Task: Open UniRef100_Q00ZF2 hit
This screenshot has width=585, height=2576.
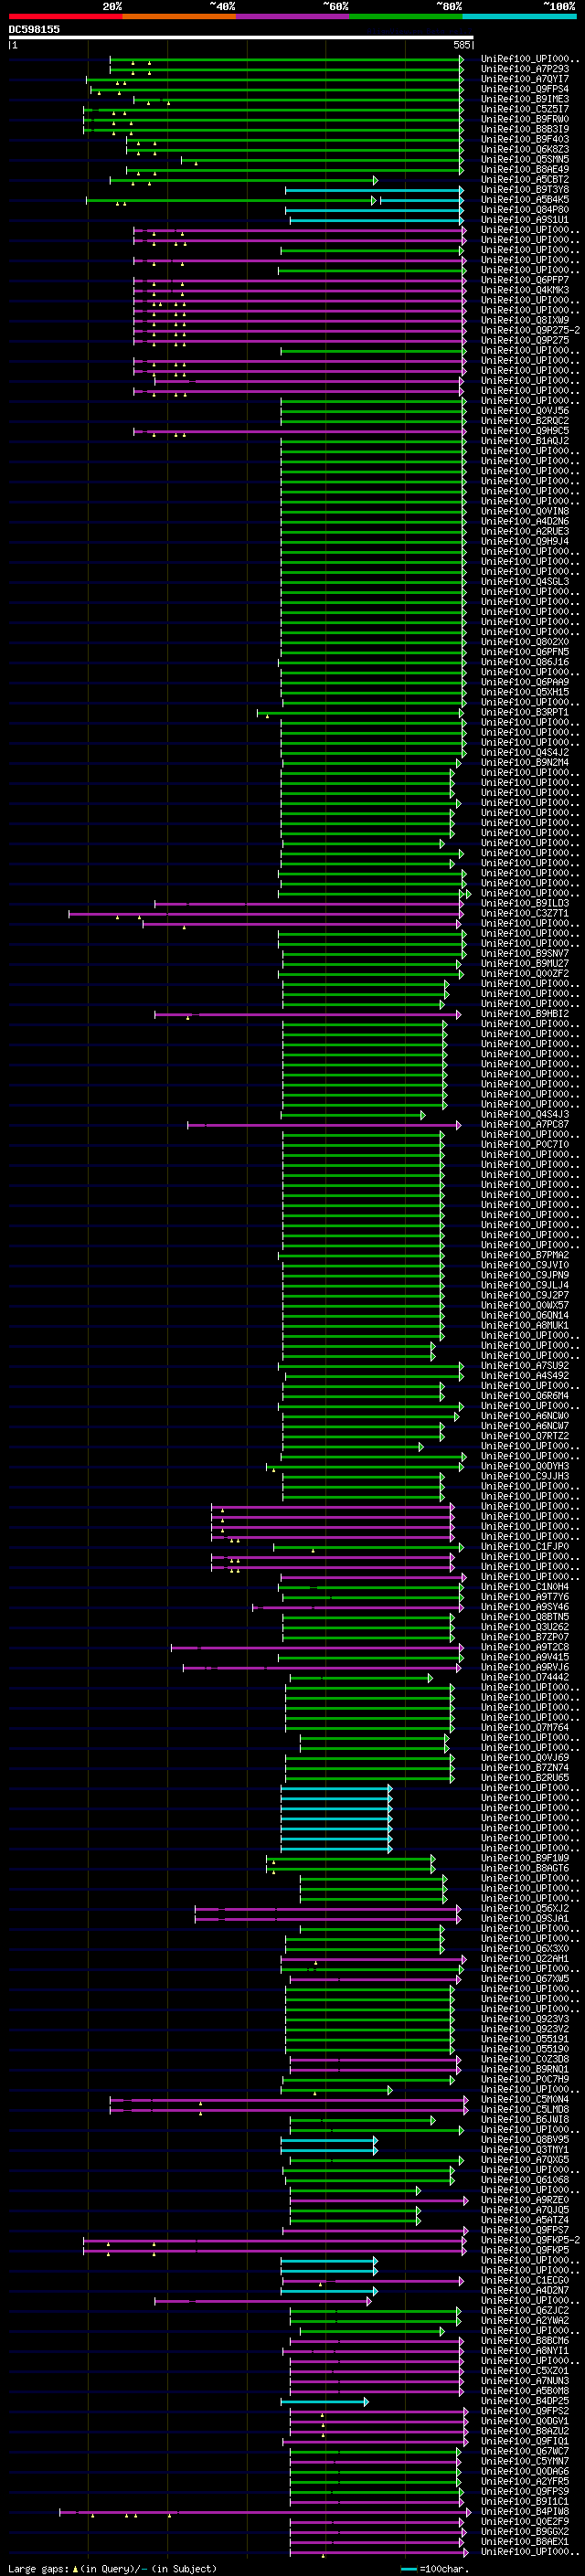Action: tap(525, 973)
